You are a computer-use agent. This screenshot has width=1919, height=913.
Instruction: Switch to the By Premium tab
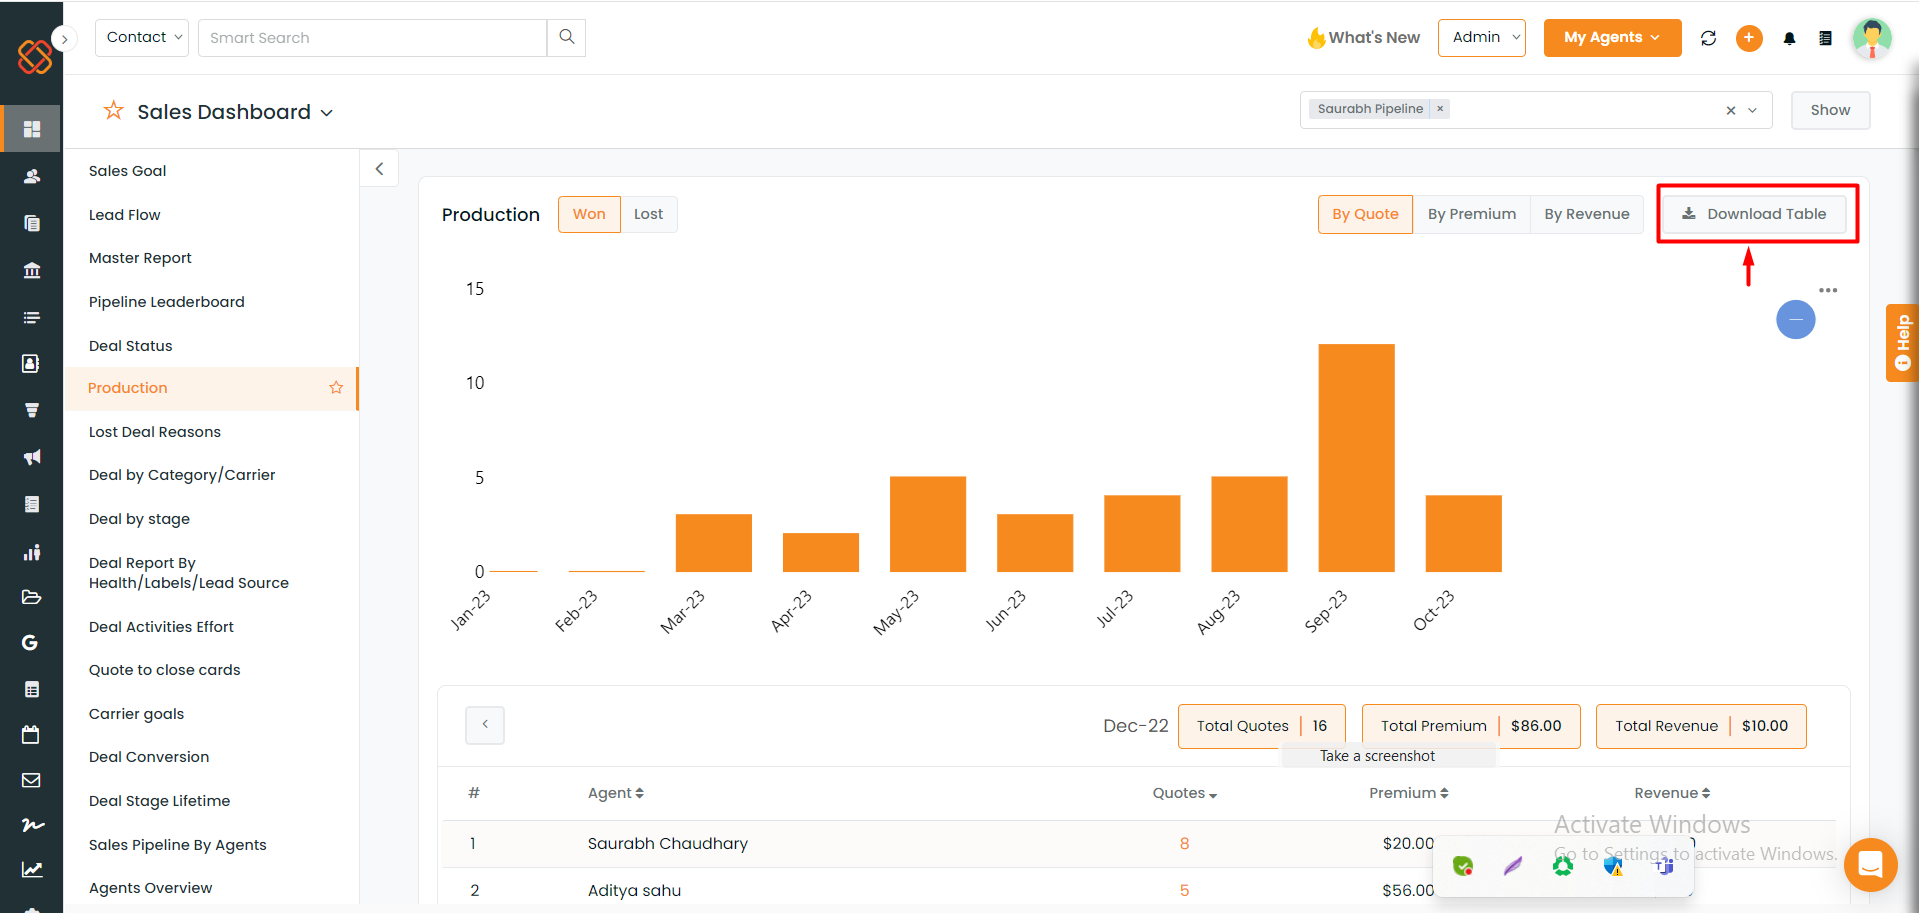click(x=1471, y=213)
